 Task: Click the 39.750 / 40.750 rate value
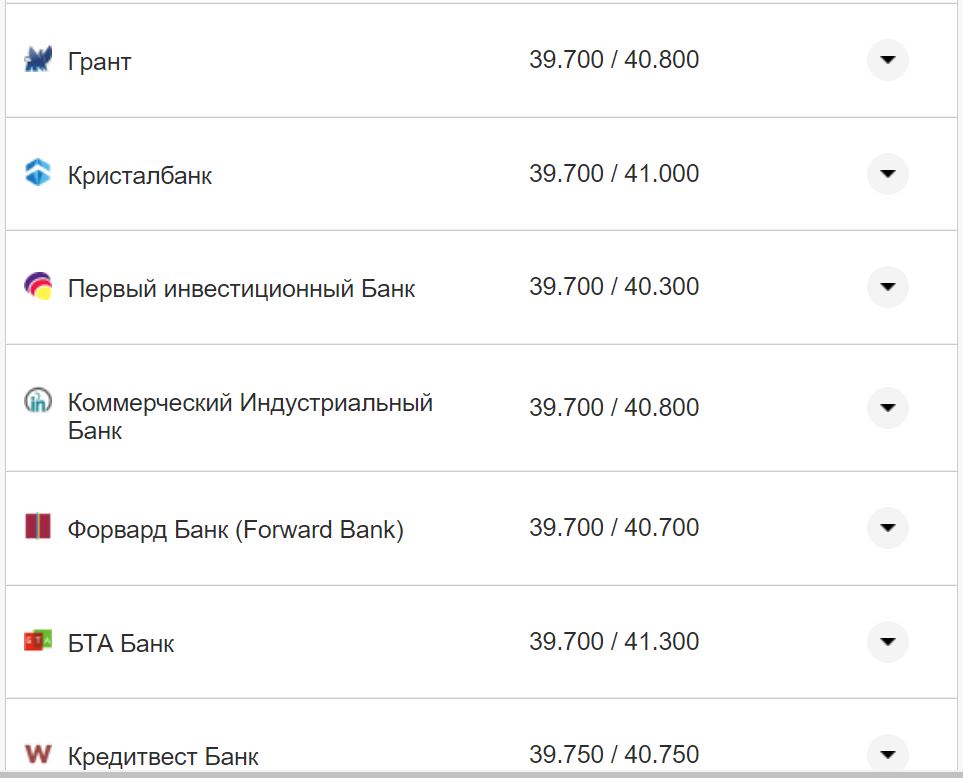pyautogui.click(x=616, y=755)
